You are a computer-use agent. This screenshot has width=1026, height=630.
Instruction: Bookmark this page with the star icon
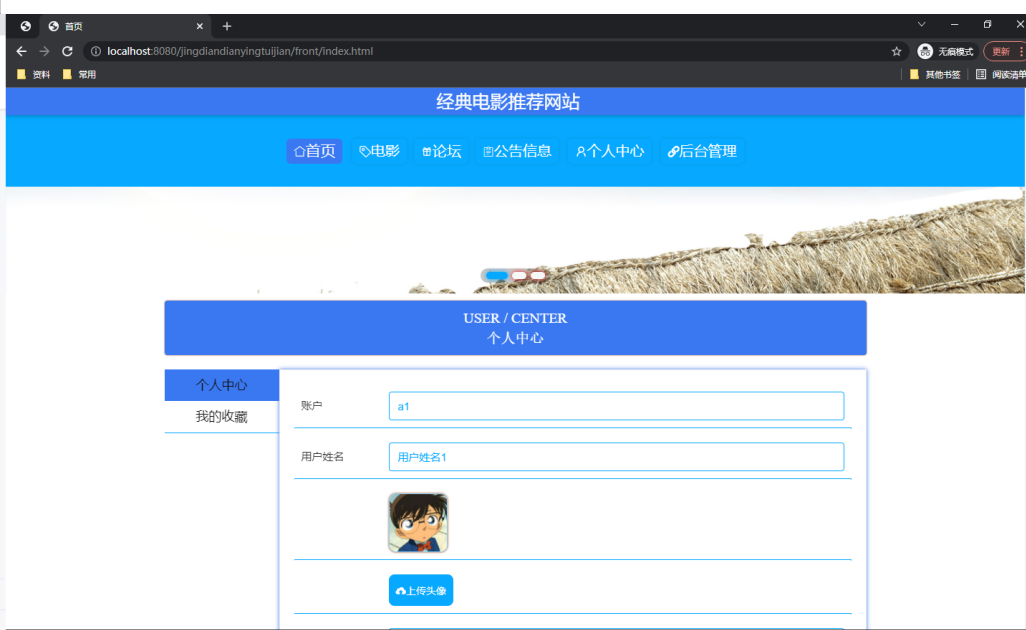point(896,51)
